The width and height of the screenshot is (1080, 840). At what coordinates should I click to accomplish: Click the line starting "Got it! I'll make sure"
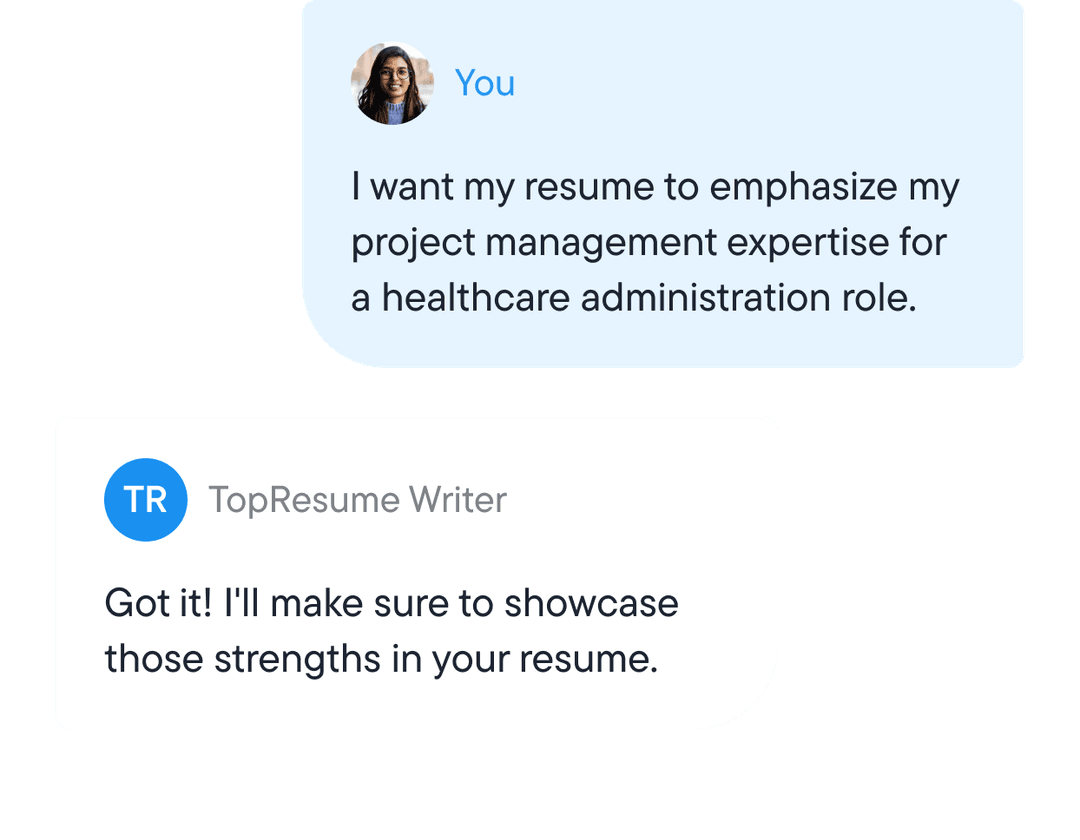[x=392, y=604]
